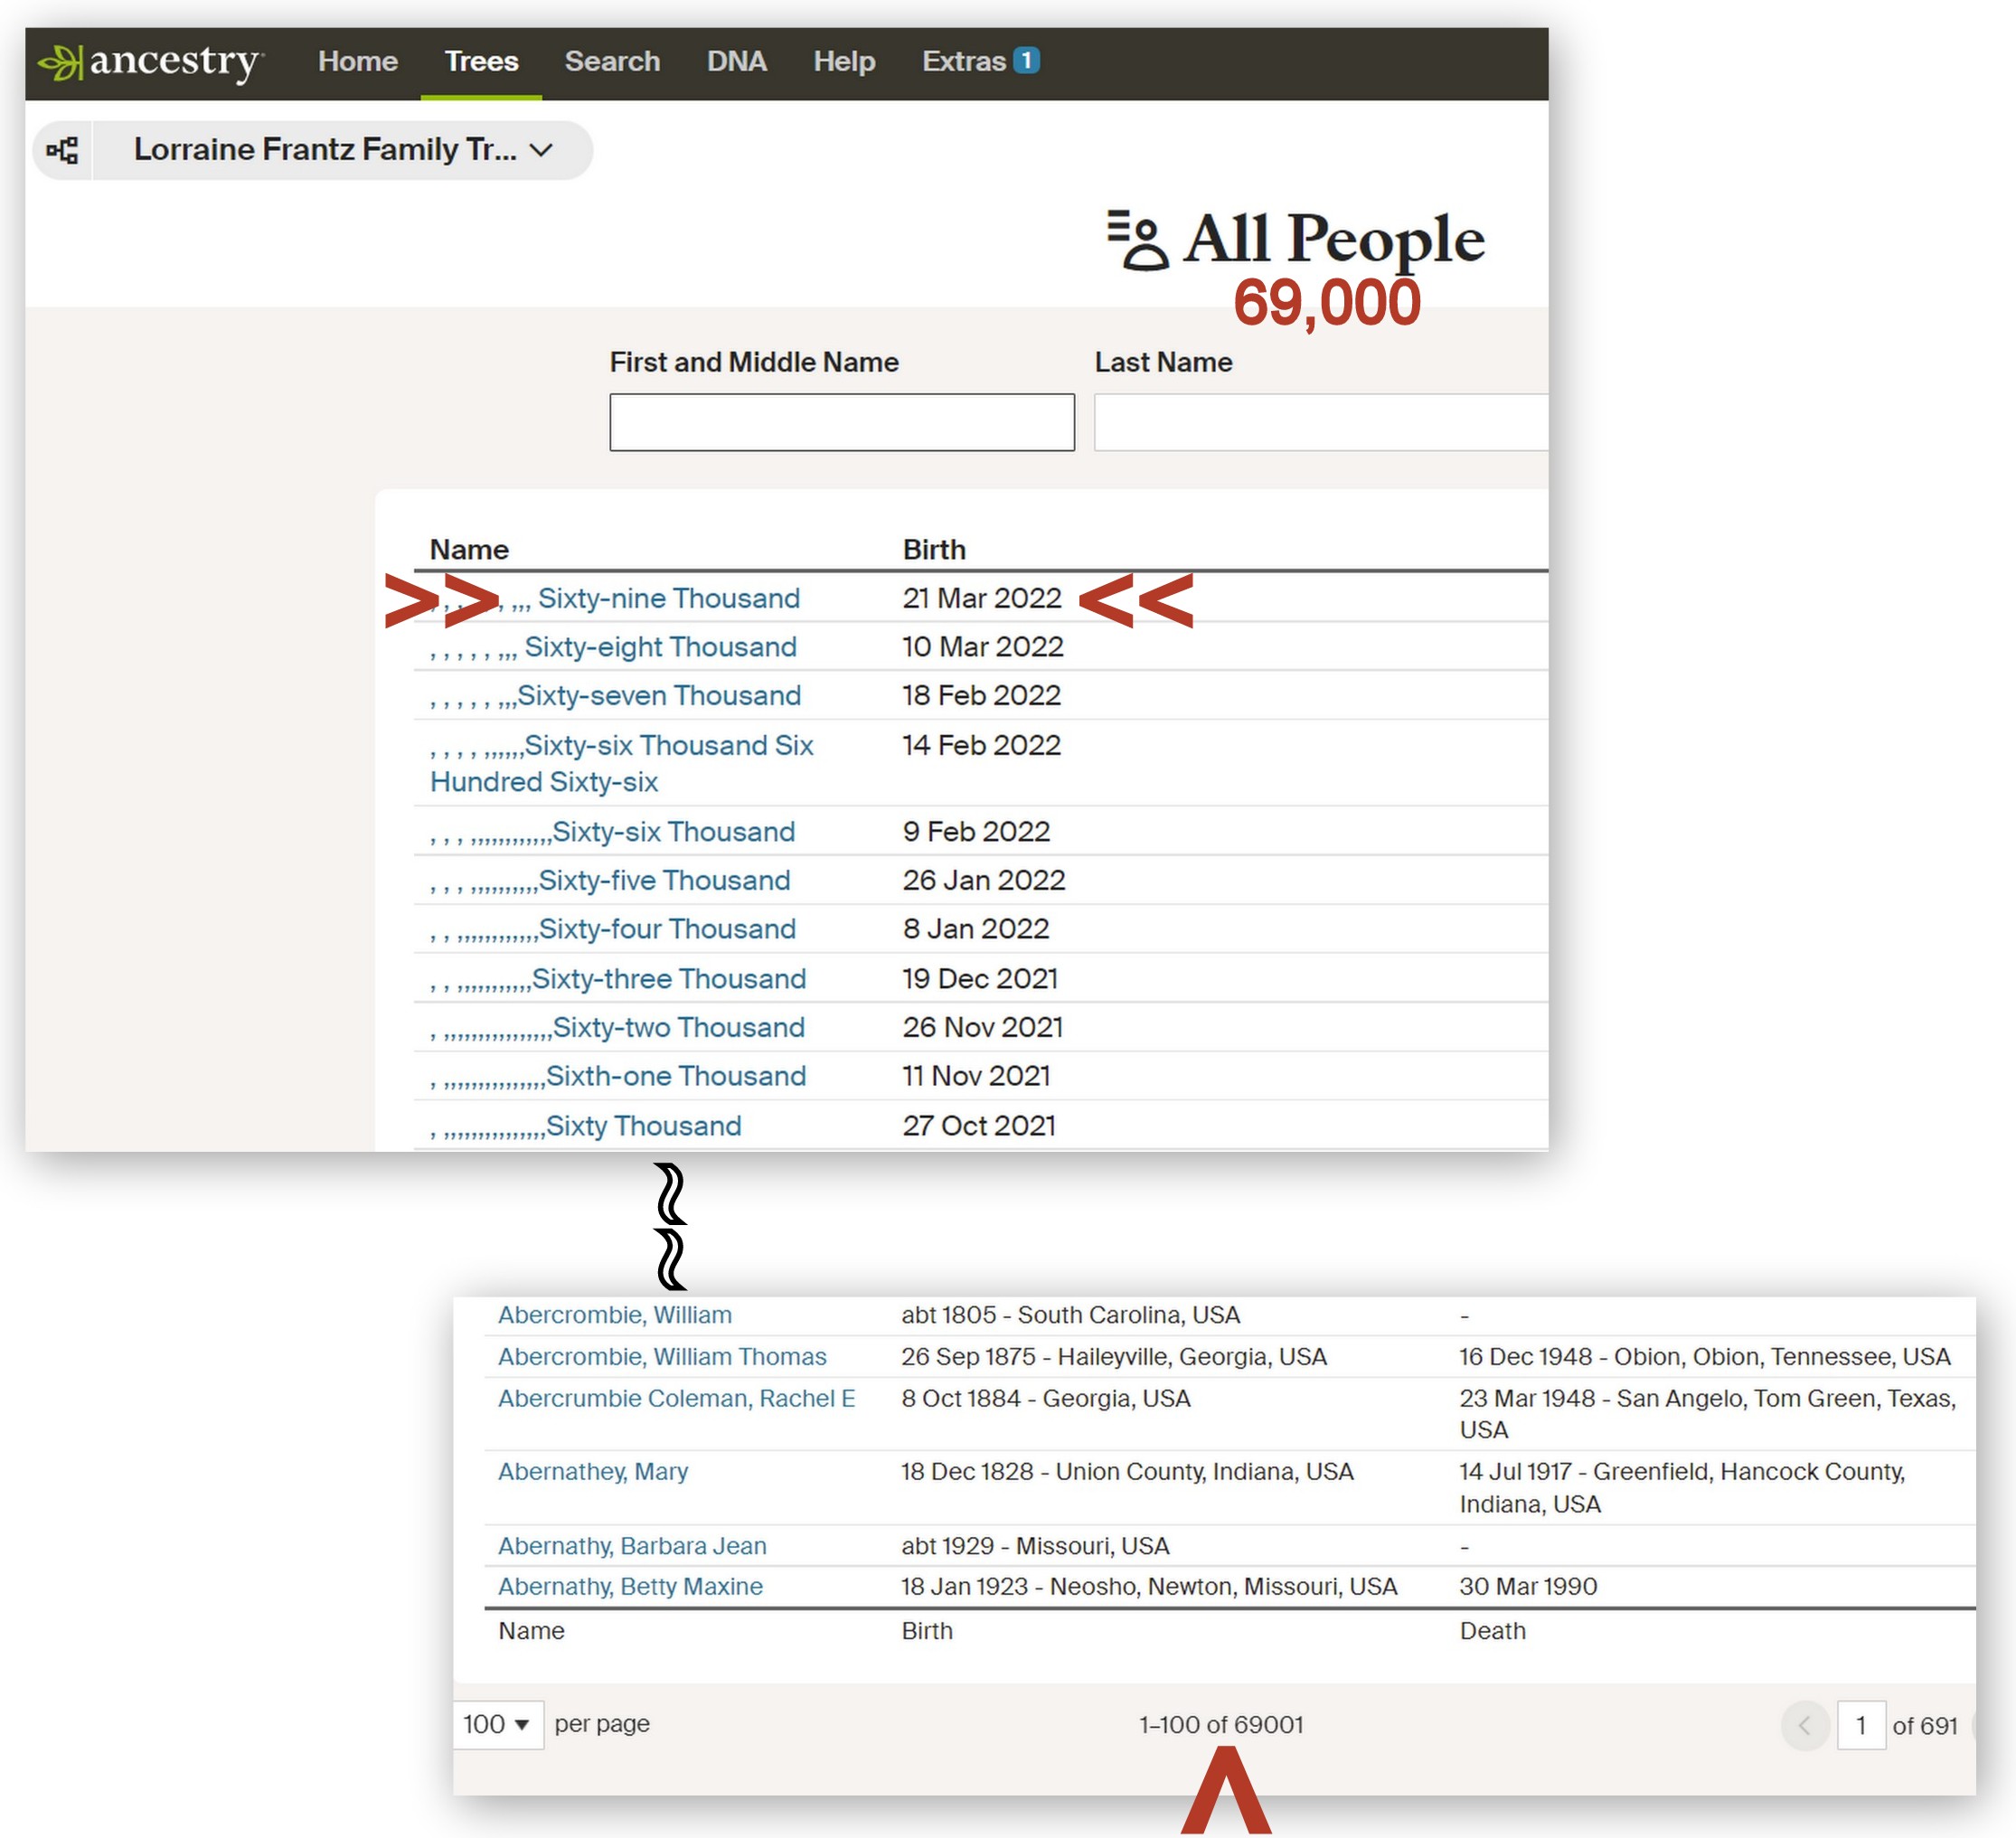Viewport: 2016px width, 1838px height.
Task: Open Abernathy, Betty Maxine profile
Action: click(630, 1586)
